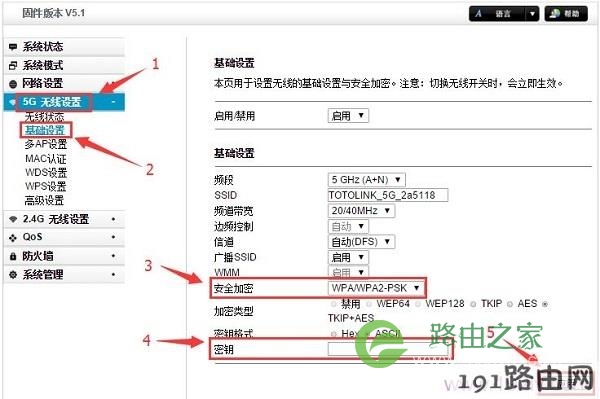The image size is (600, 399).
Task: Open the 高级设置 submenu item
Action: (x=44, y=200)
